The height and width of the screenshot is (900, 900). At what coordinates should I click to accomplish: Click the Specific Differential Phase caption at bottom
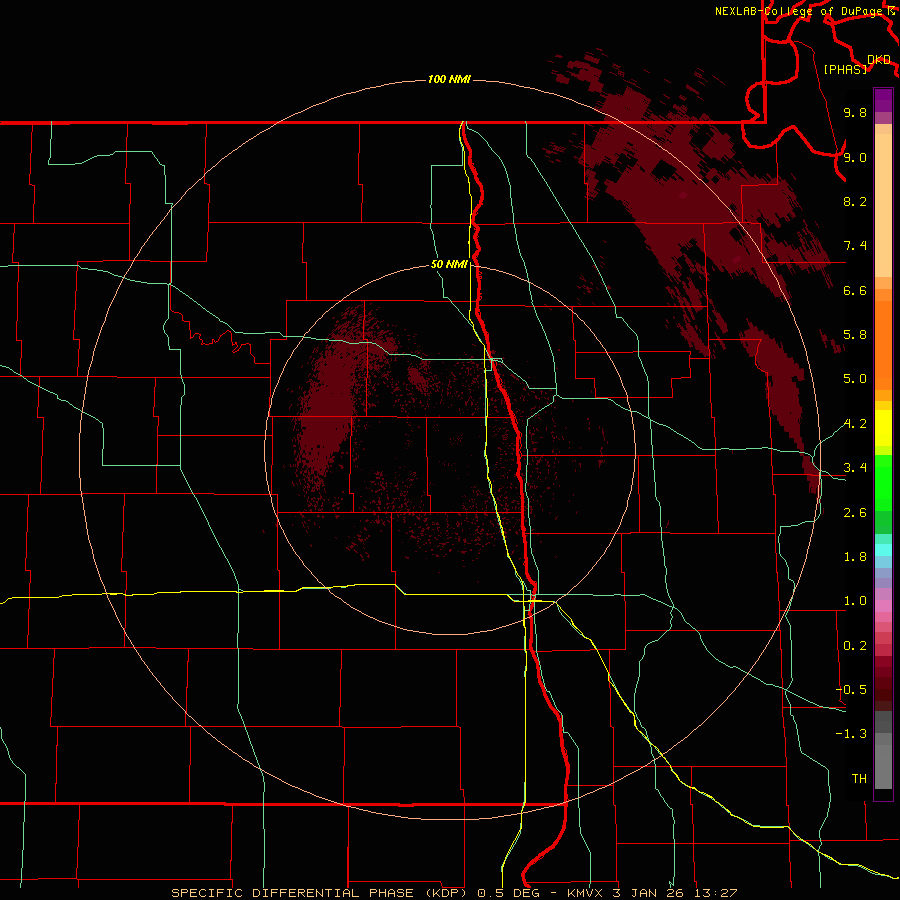coord(454,893)
